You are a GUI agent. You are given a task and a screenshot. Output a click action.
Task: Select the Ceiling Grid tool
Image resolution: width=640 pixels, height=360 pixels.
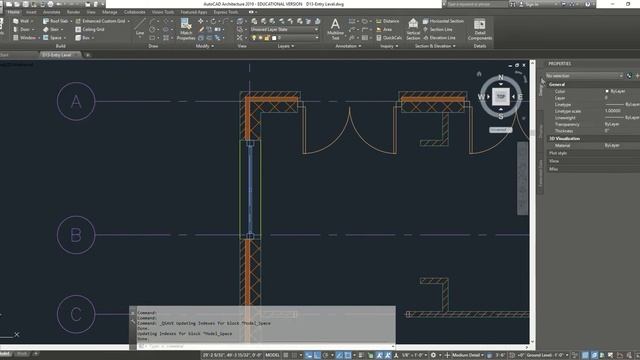coord(90,29)
